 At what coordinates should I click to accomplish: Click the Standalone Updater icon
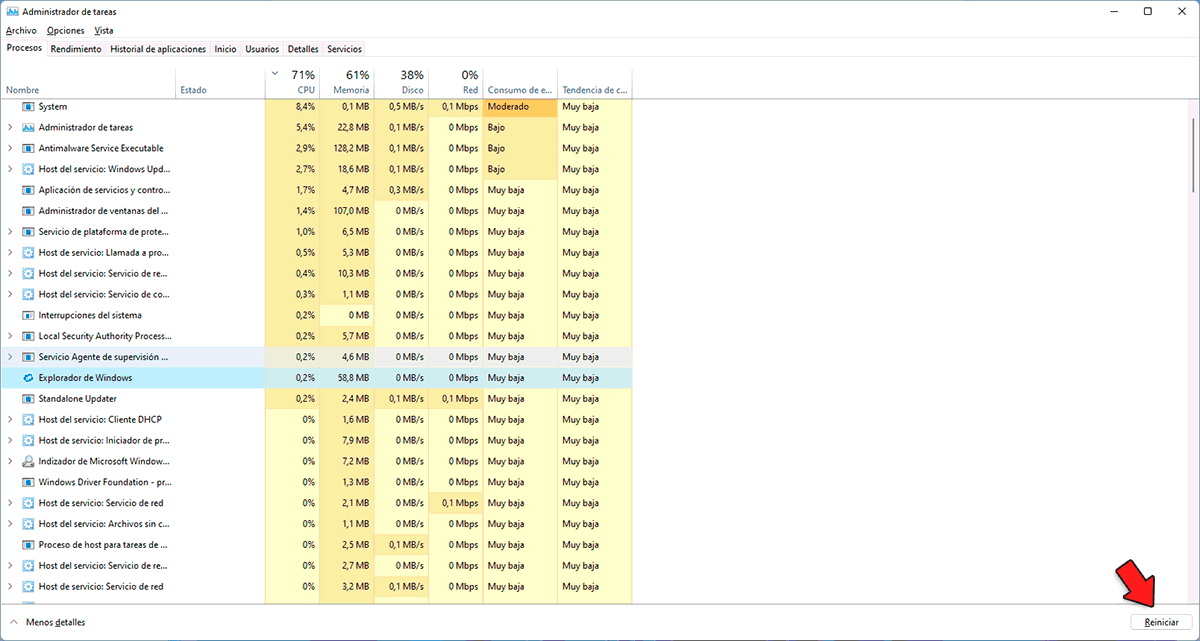pyautogui.click(x=28, y=398)
